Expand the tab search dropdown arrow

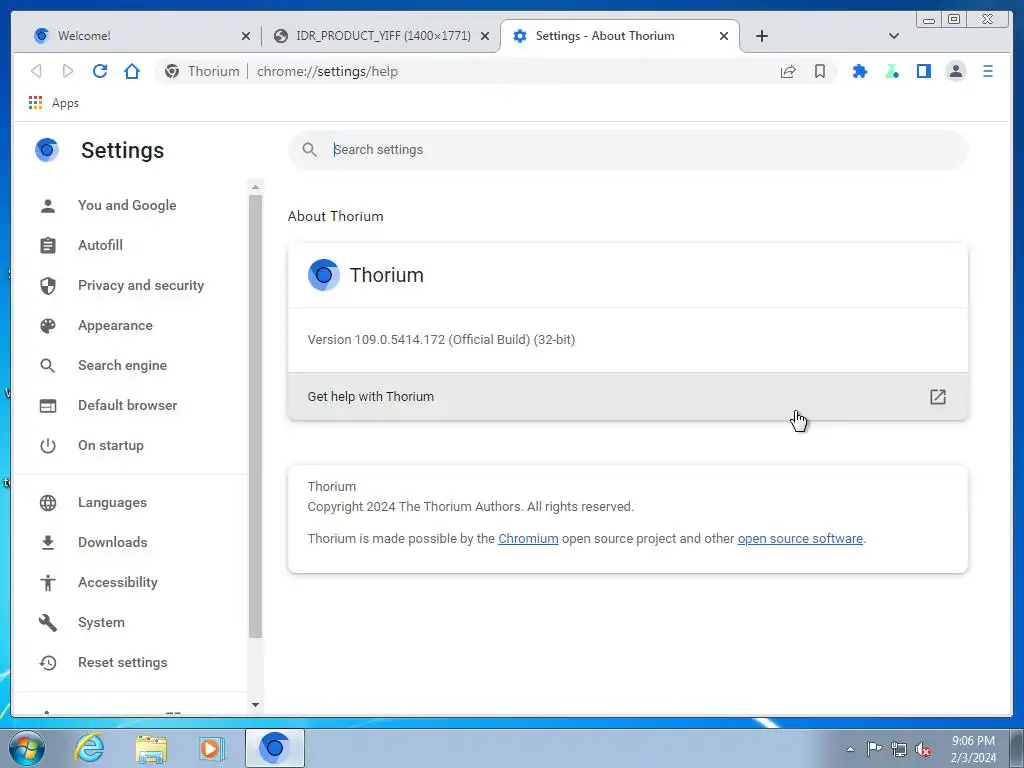coord(894,36)
